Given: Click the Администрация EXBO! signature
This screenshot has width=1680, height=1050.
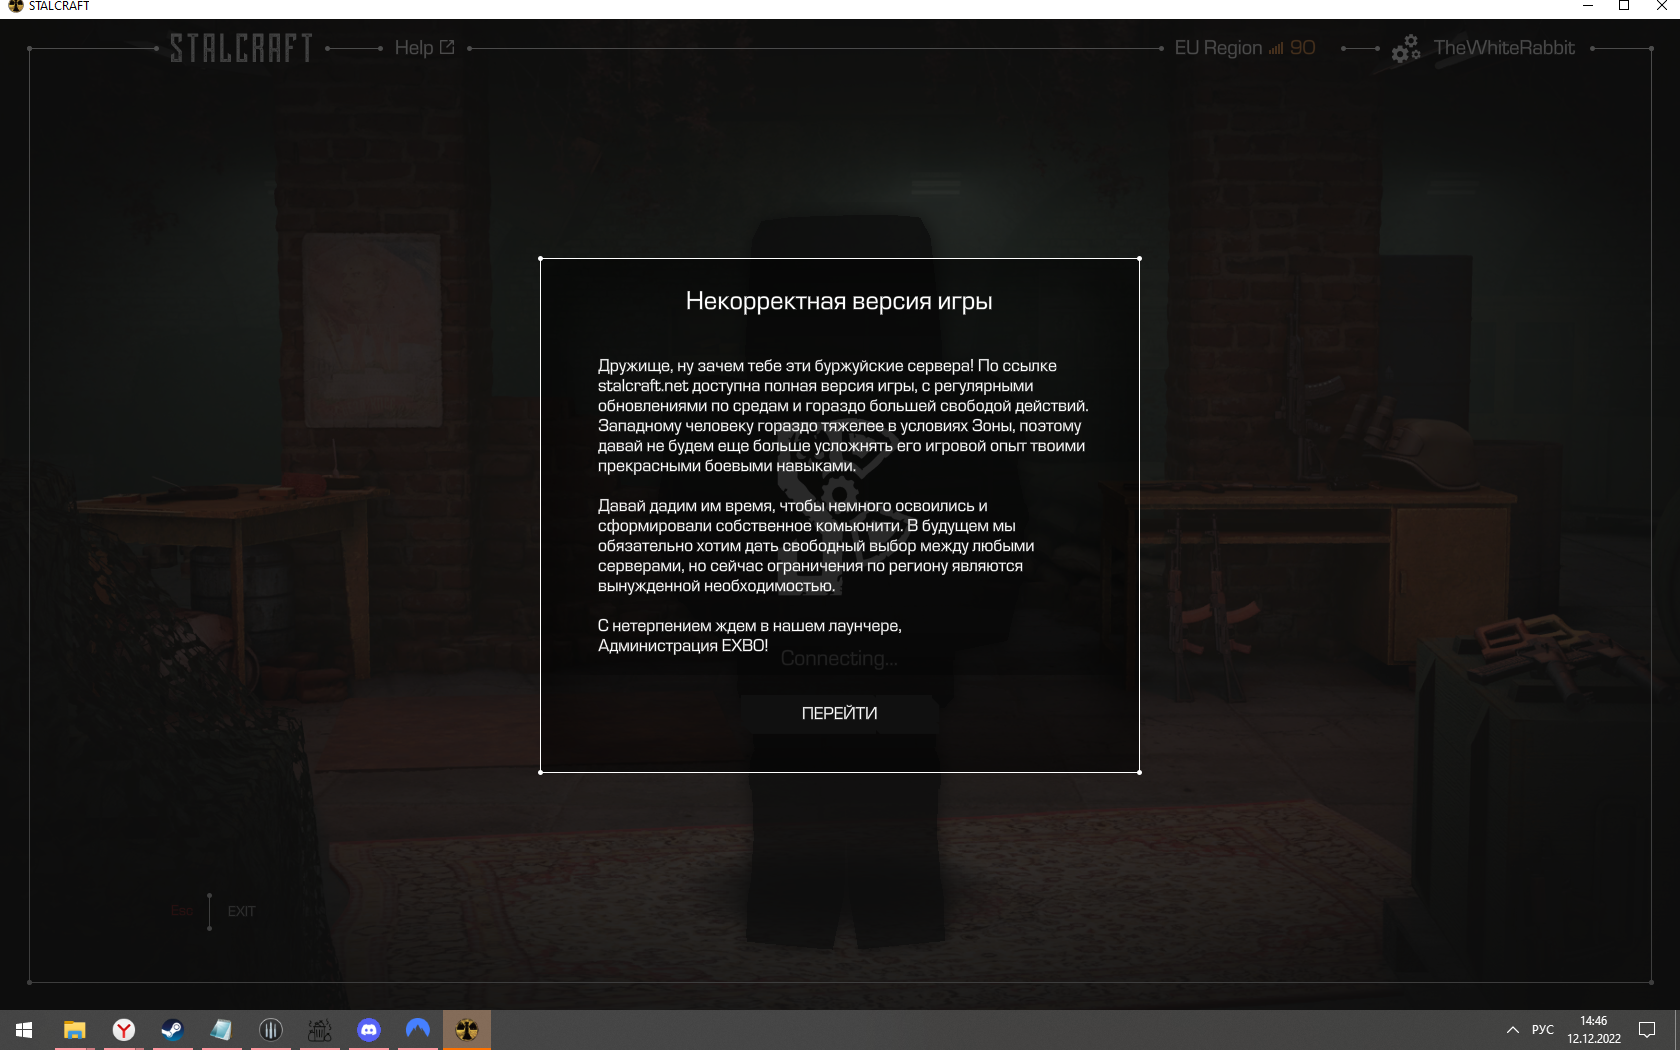Looking at the screenshot, I should 683,646.
